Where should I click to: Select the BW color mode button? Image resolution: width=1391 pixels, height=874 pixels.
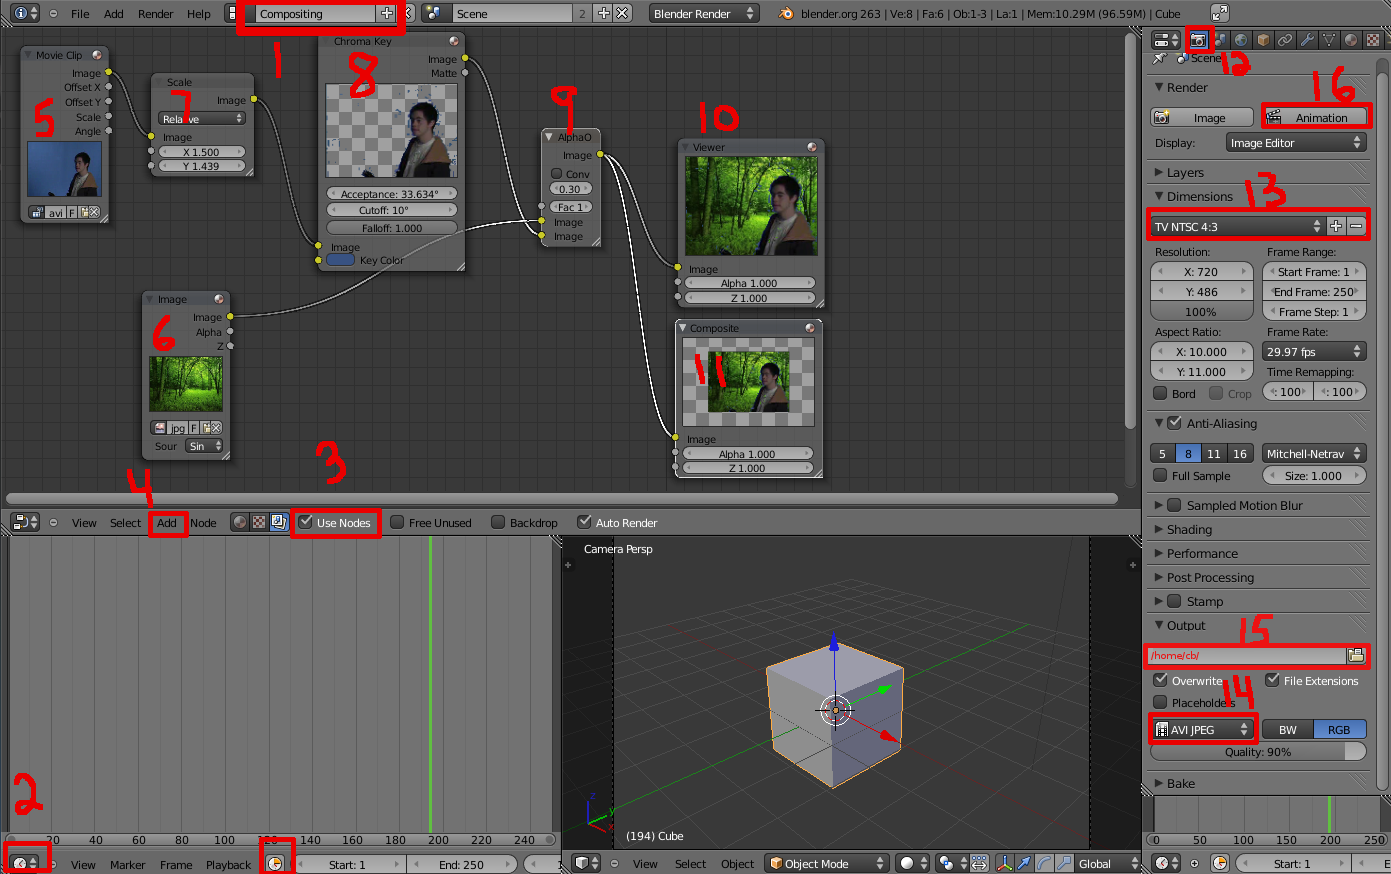[x=1288, y=729]
